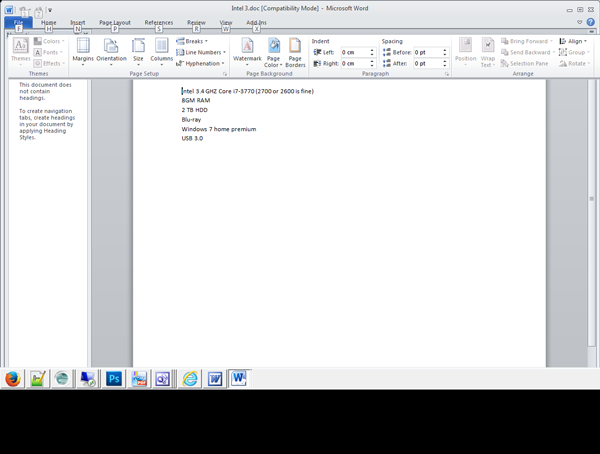Open the Themes gallery
Viewport: 600px width, 454px height.
[20, 51]
